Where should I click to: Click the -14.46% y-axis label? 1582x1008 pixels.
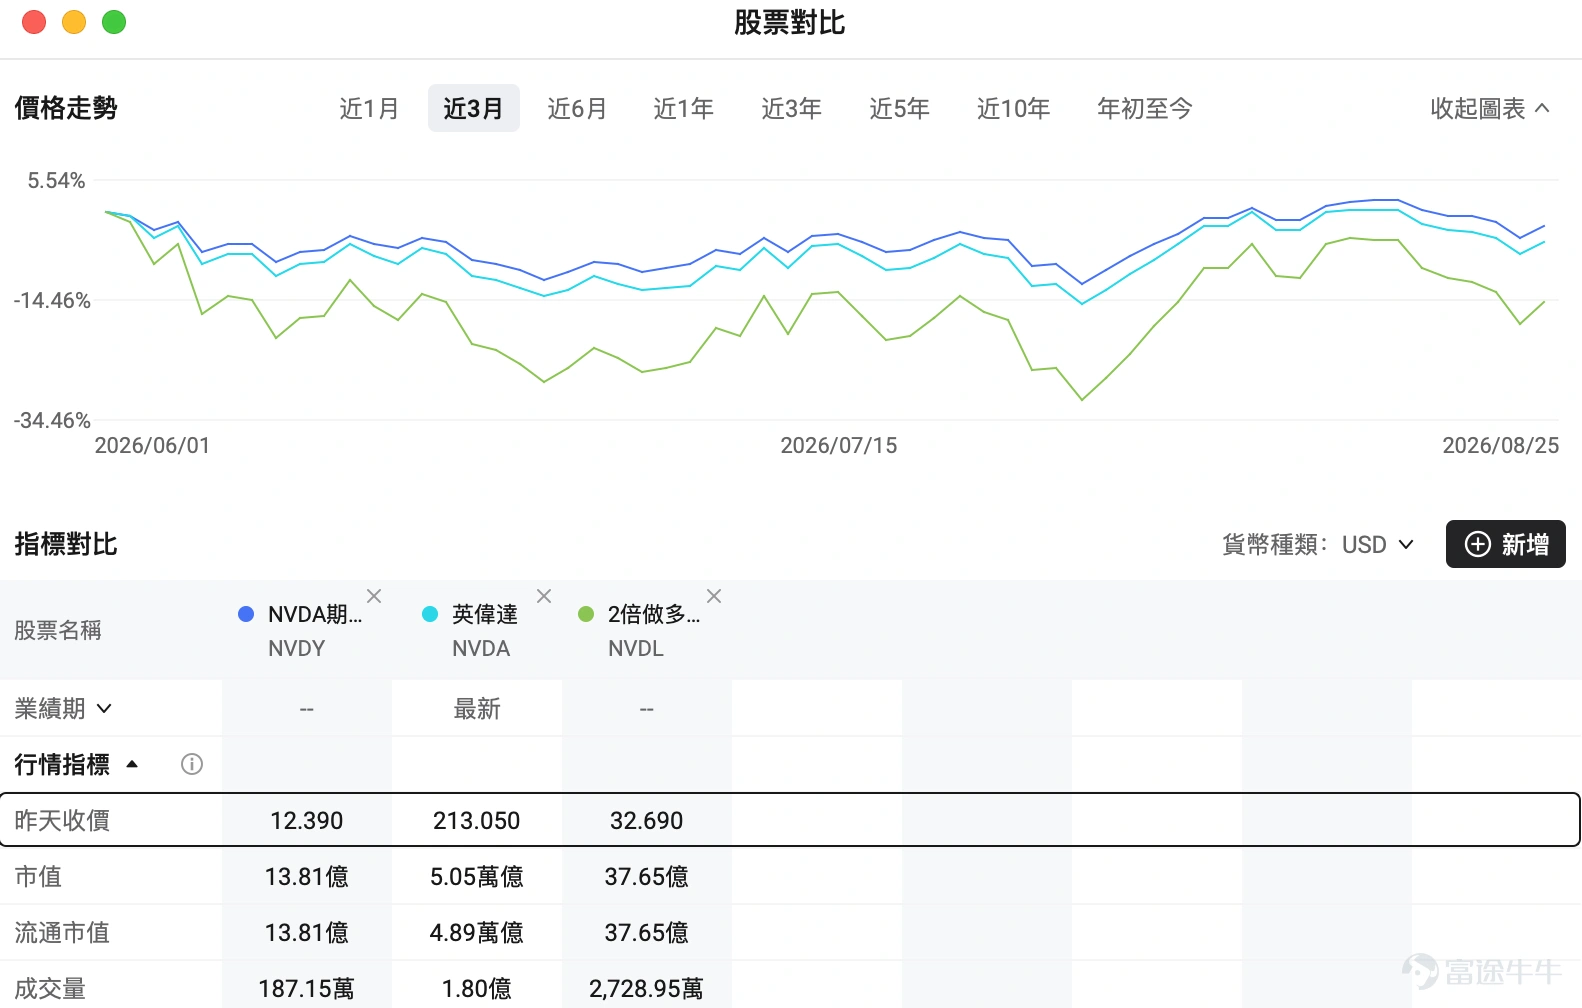52,301
